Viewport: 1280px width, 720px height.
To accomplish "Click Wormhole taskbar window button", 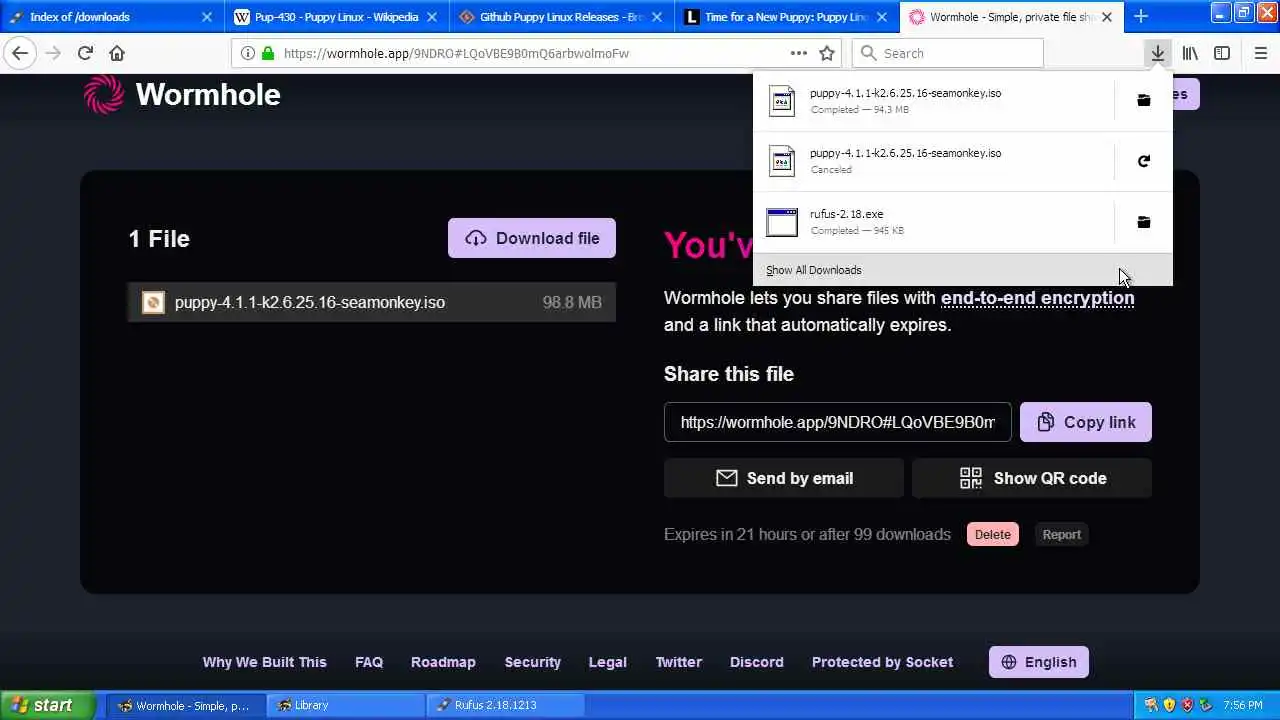I will [186, 705].
